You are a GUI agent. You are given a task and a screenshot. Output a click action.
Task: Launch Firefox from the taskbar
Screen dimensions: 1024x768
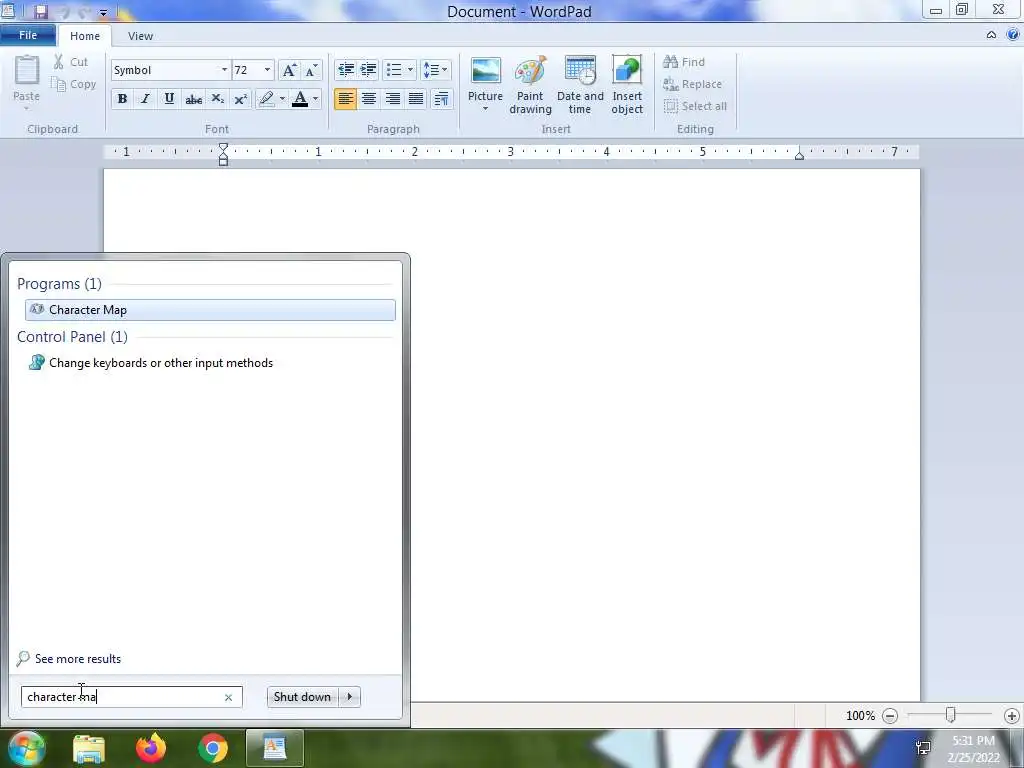(x=151, y=748)
